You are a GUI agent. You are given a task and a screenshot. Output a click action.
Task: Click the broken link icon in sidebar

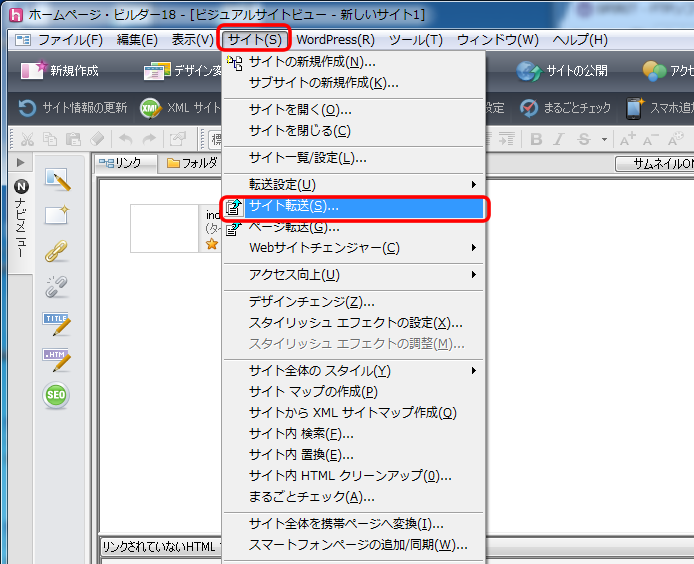[56, 286]
